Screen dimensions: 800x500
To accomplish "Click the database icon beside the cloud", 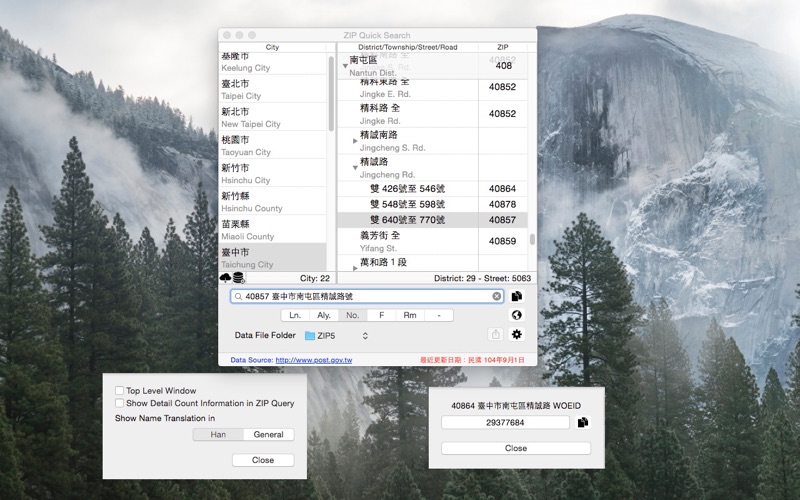I will 238,278.
